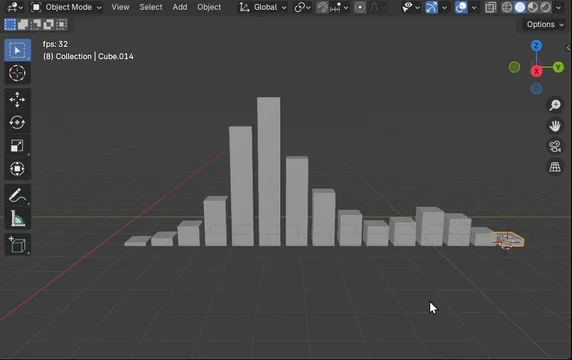Viewport: 572px width, 360px height.
Task: Open the Object Mode dropdown
Action: [x=66, y=7]
